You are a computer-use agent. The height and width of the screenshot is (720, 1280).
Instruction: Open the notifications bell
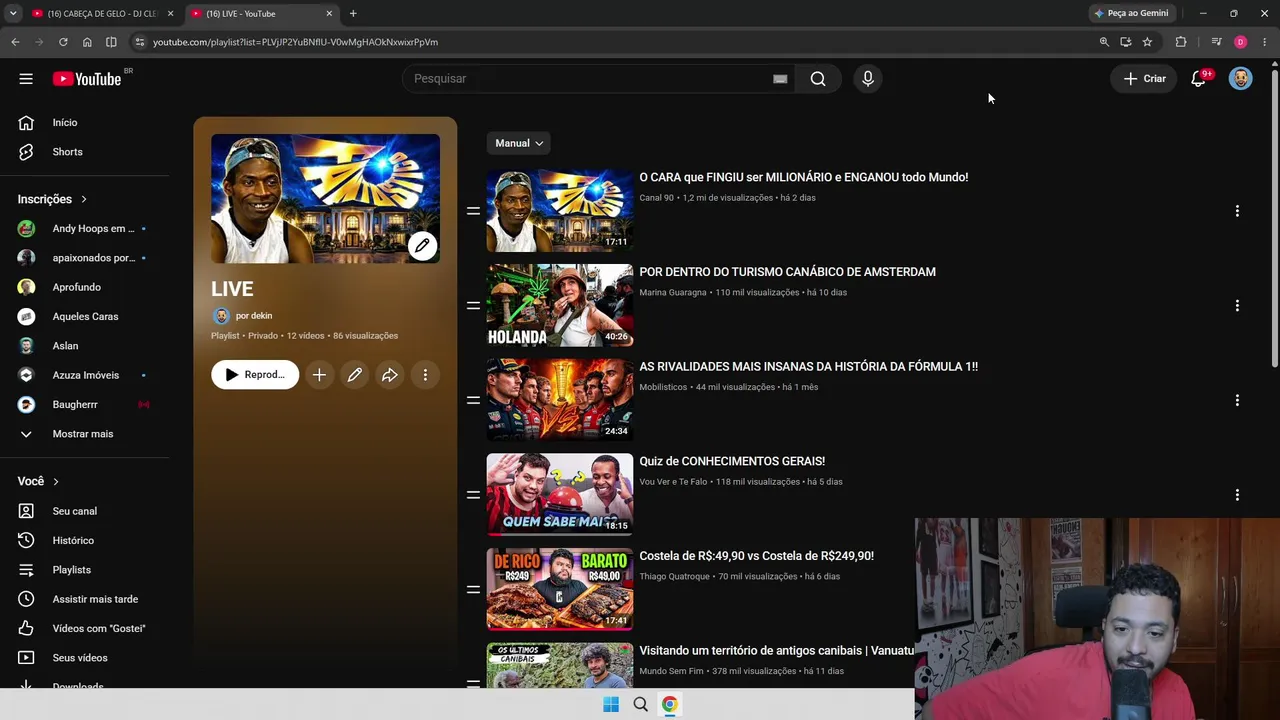point(1198,79)
